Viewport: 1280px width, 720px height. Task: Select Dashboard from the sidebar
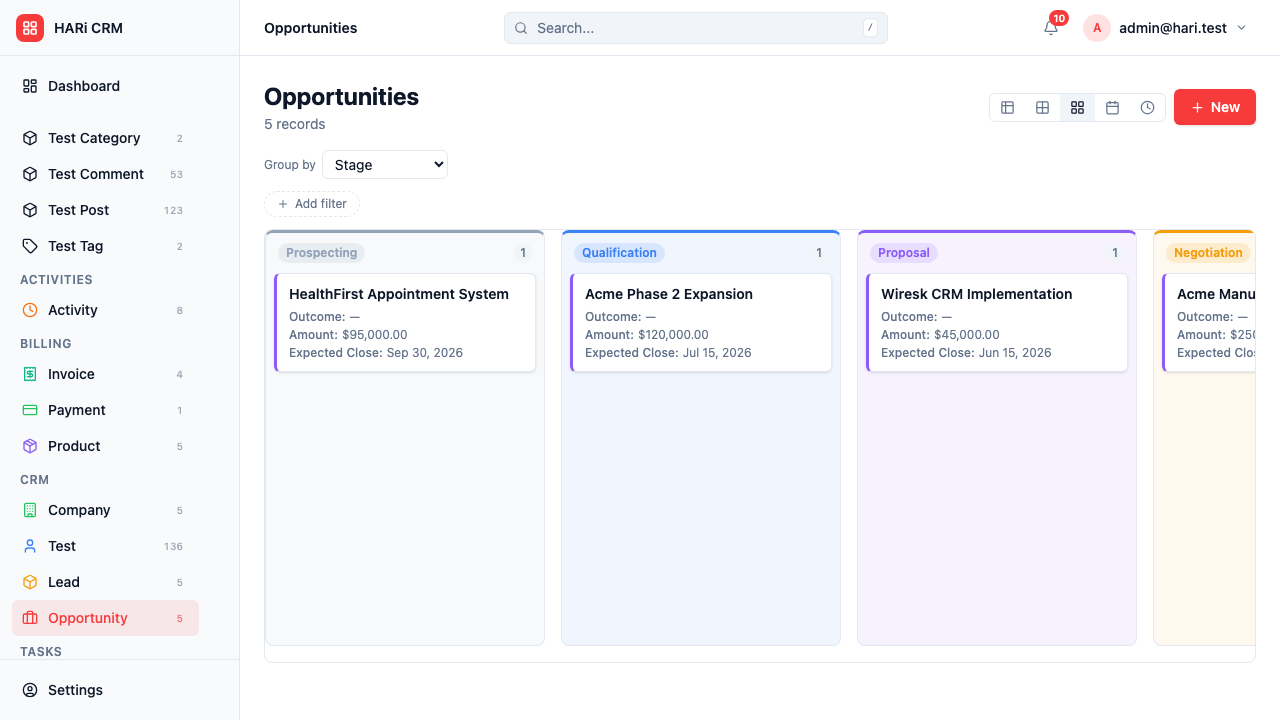coord(83,86)
